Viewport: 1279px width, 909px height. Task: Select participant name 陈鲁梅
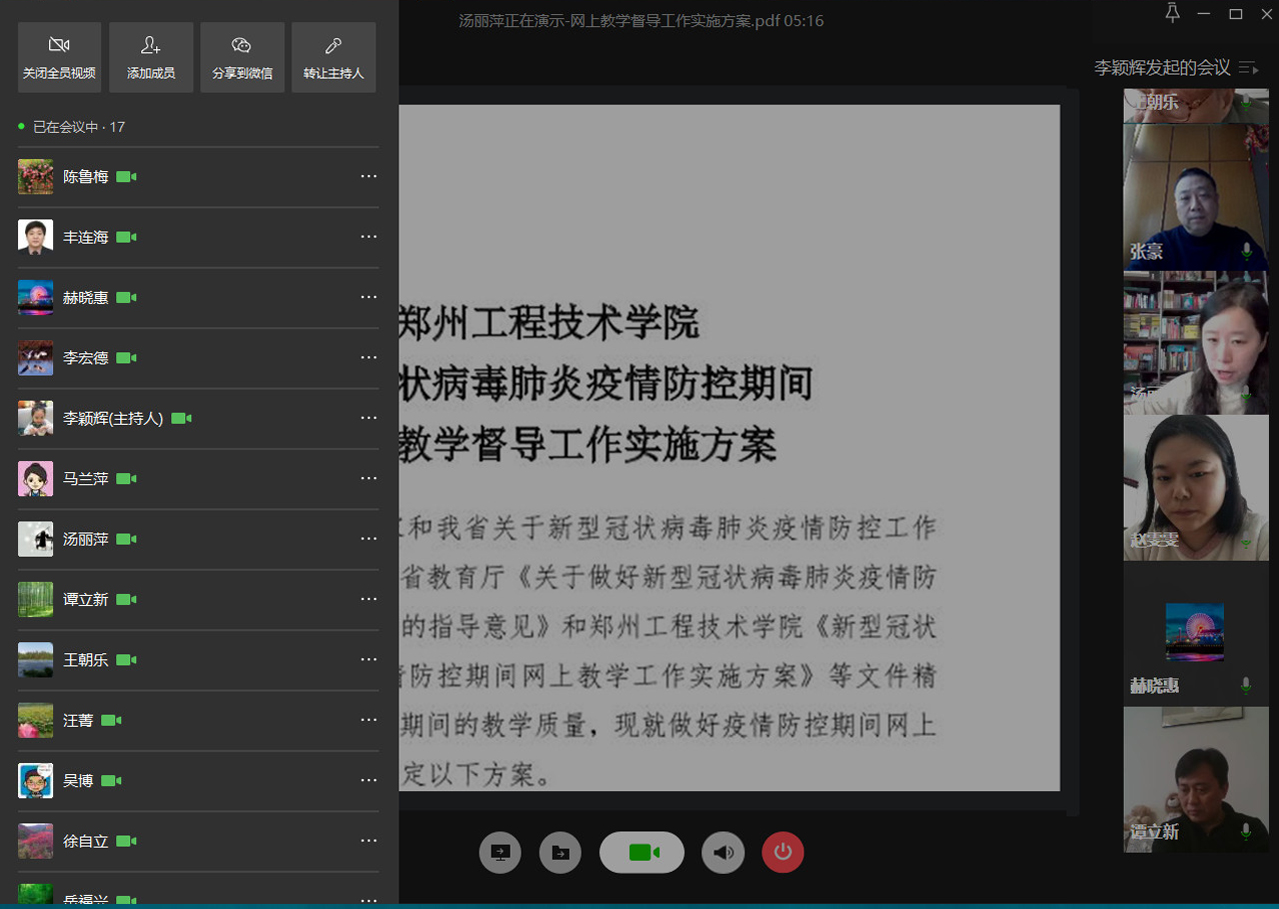(86, 177)
